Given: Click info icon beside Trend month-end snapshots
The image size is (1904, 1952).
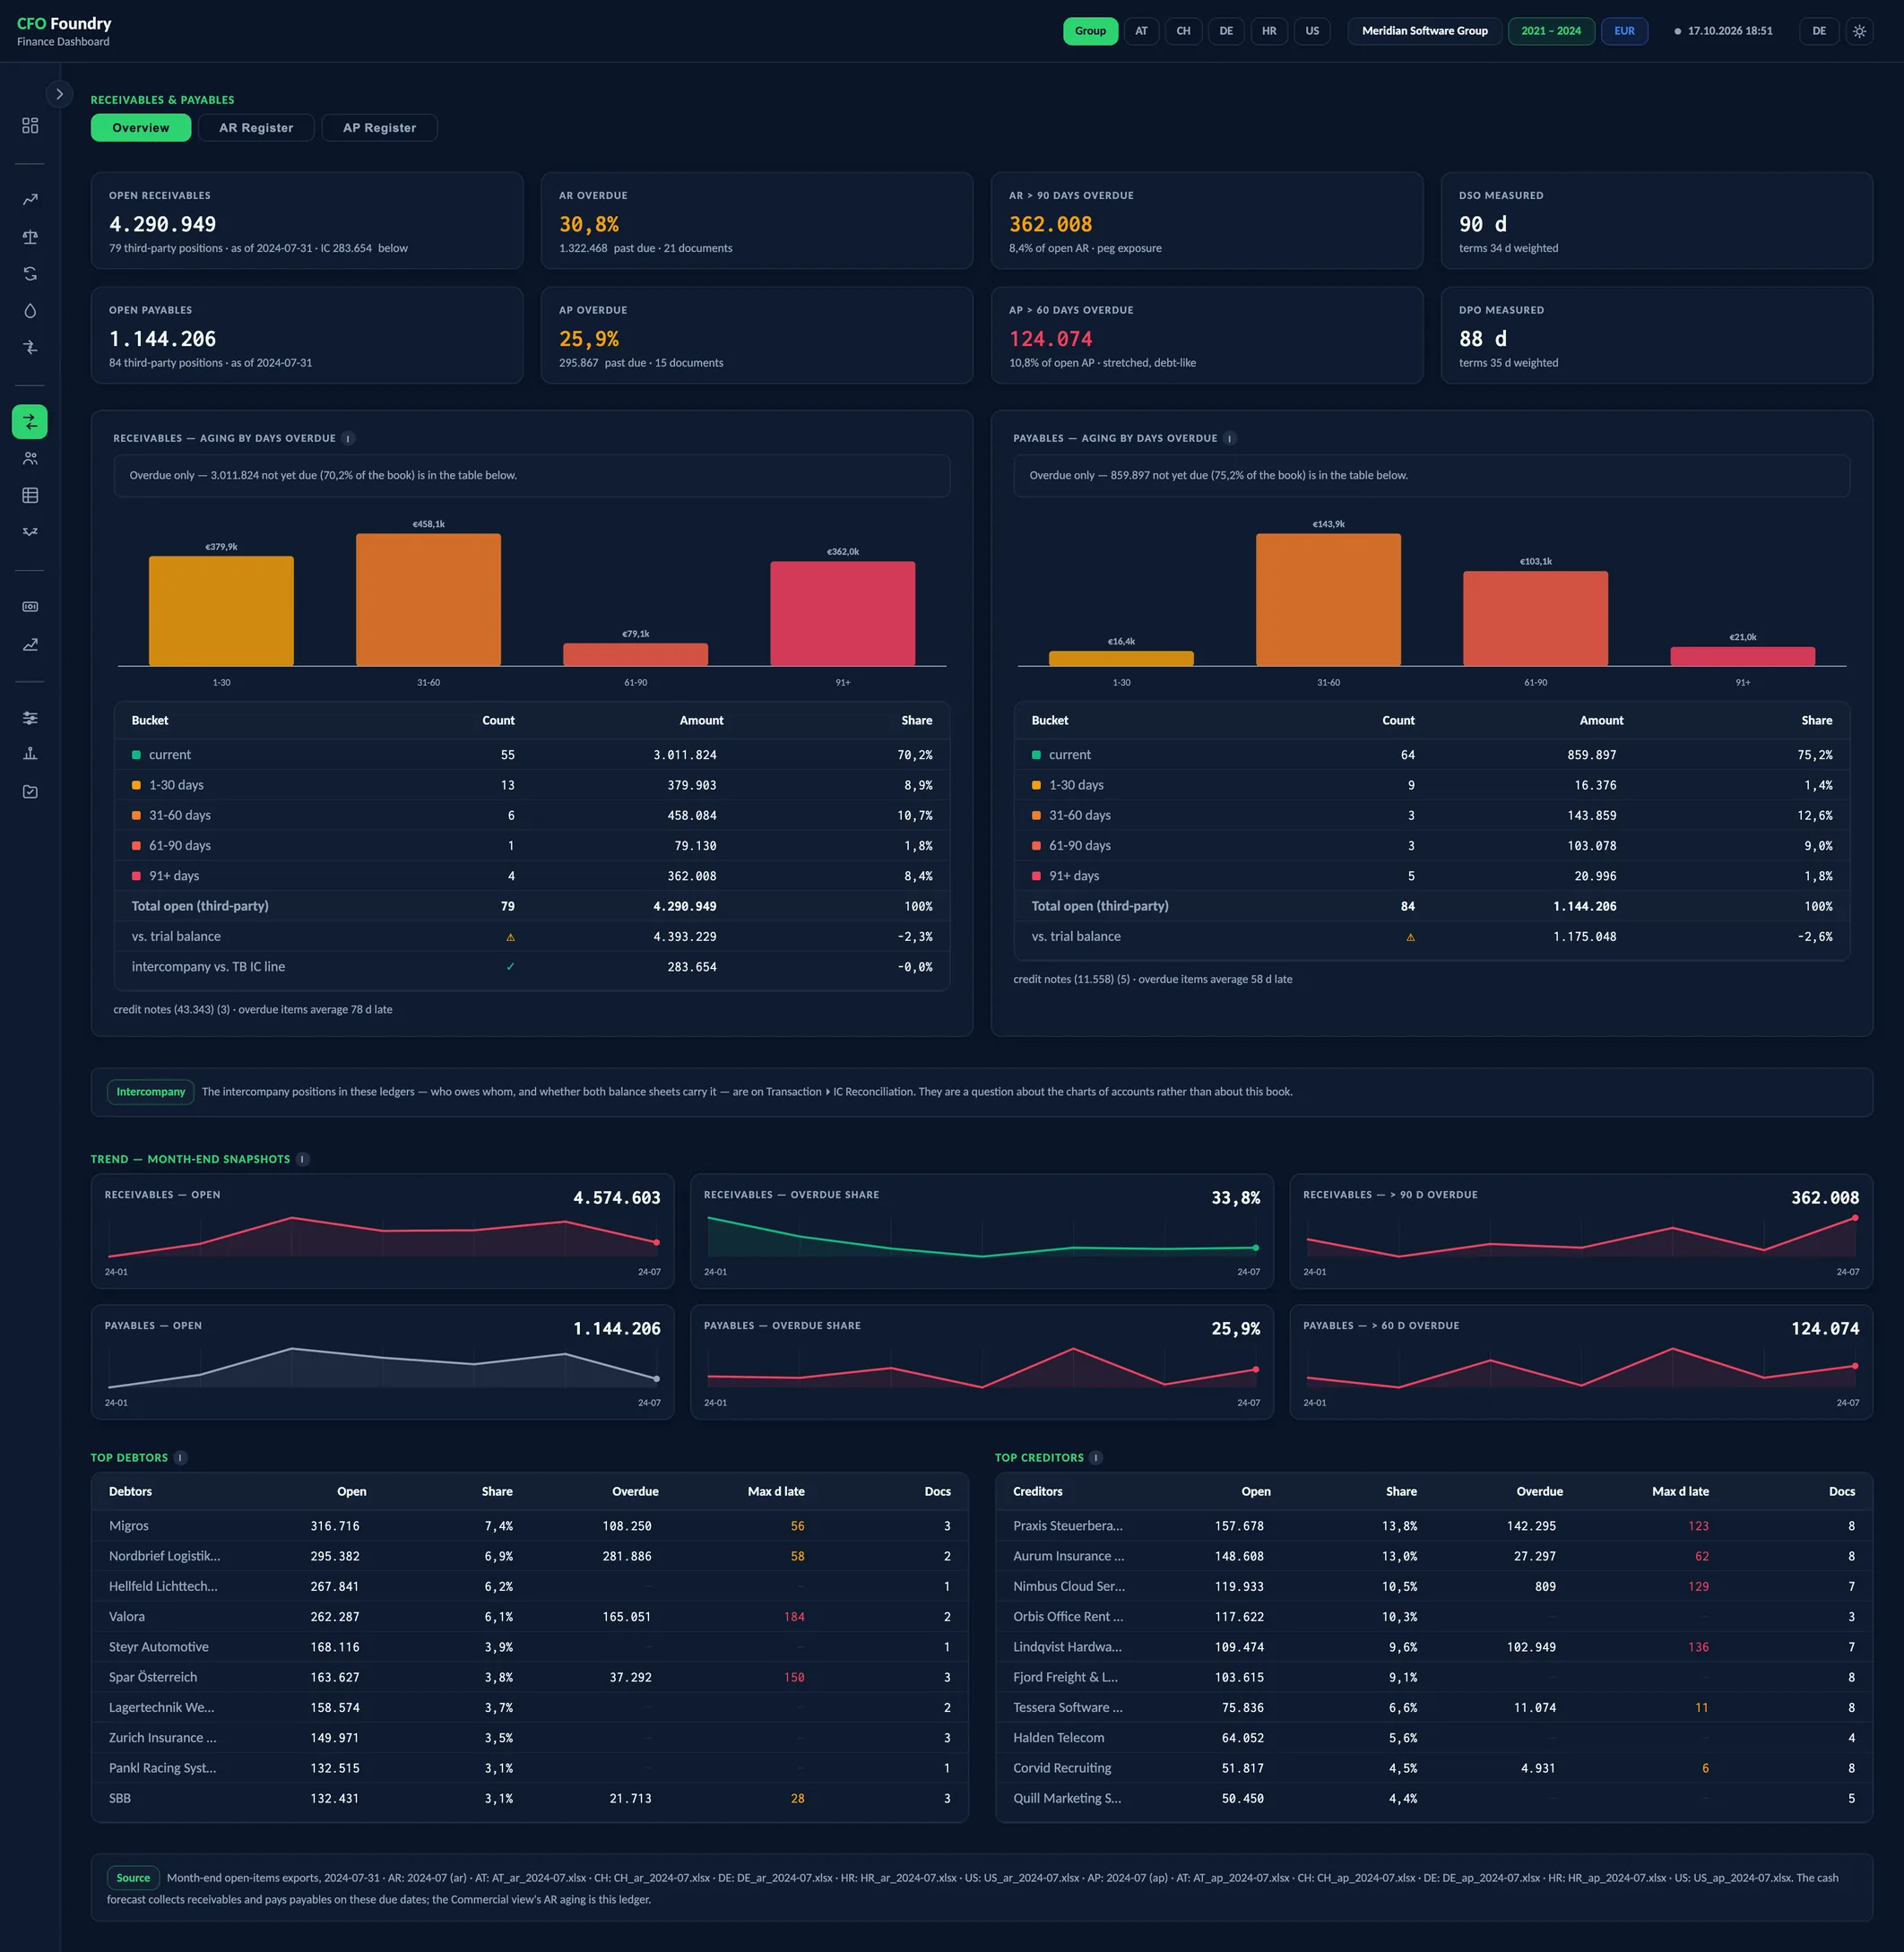Looking at the screenshot, I should 303,1159.
